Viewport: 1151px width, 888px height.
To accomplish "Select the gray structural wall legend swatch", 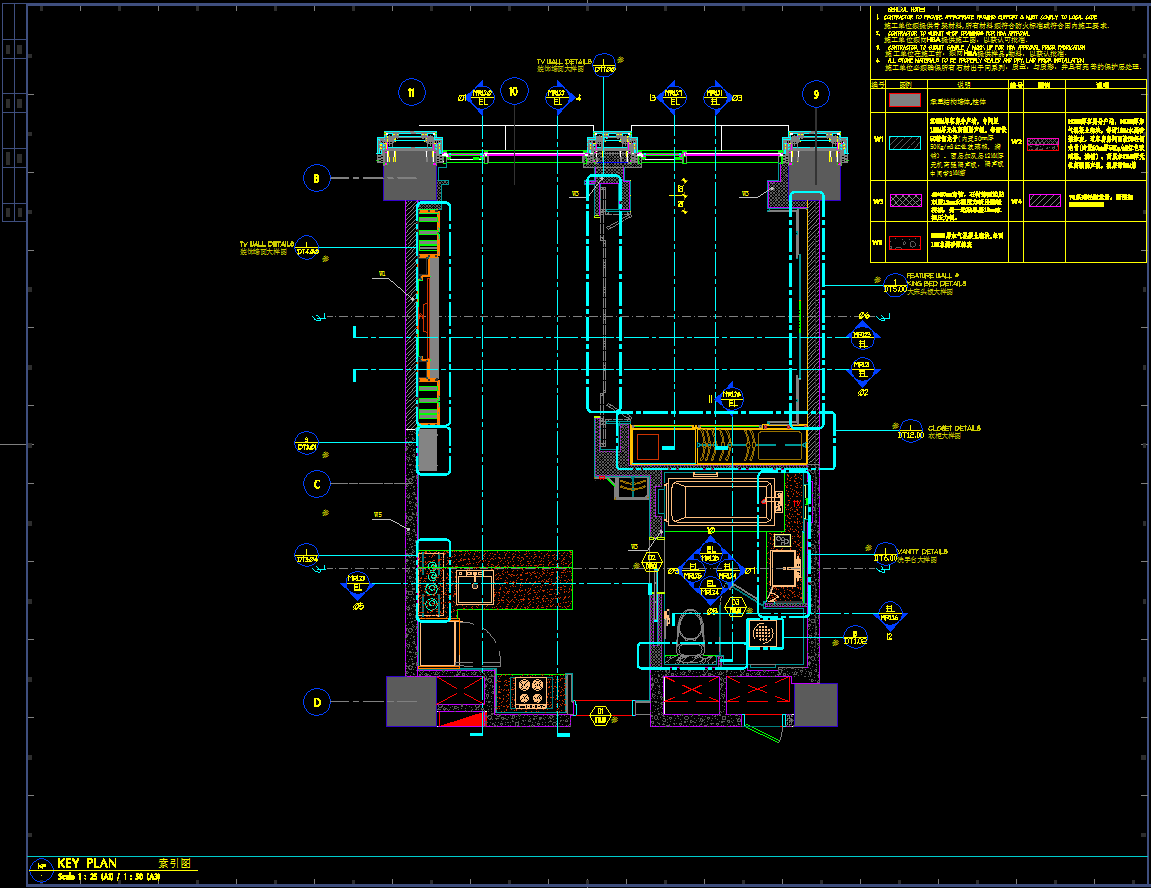I will 904,100.
